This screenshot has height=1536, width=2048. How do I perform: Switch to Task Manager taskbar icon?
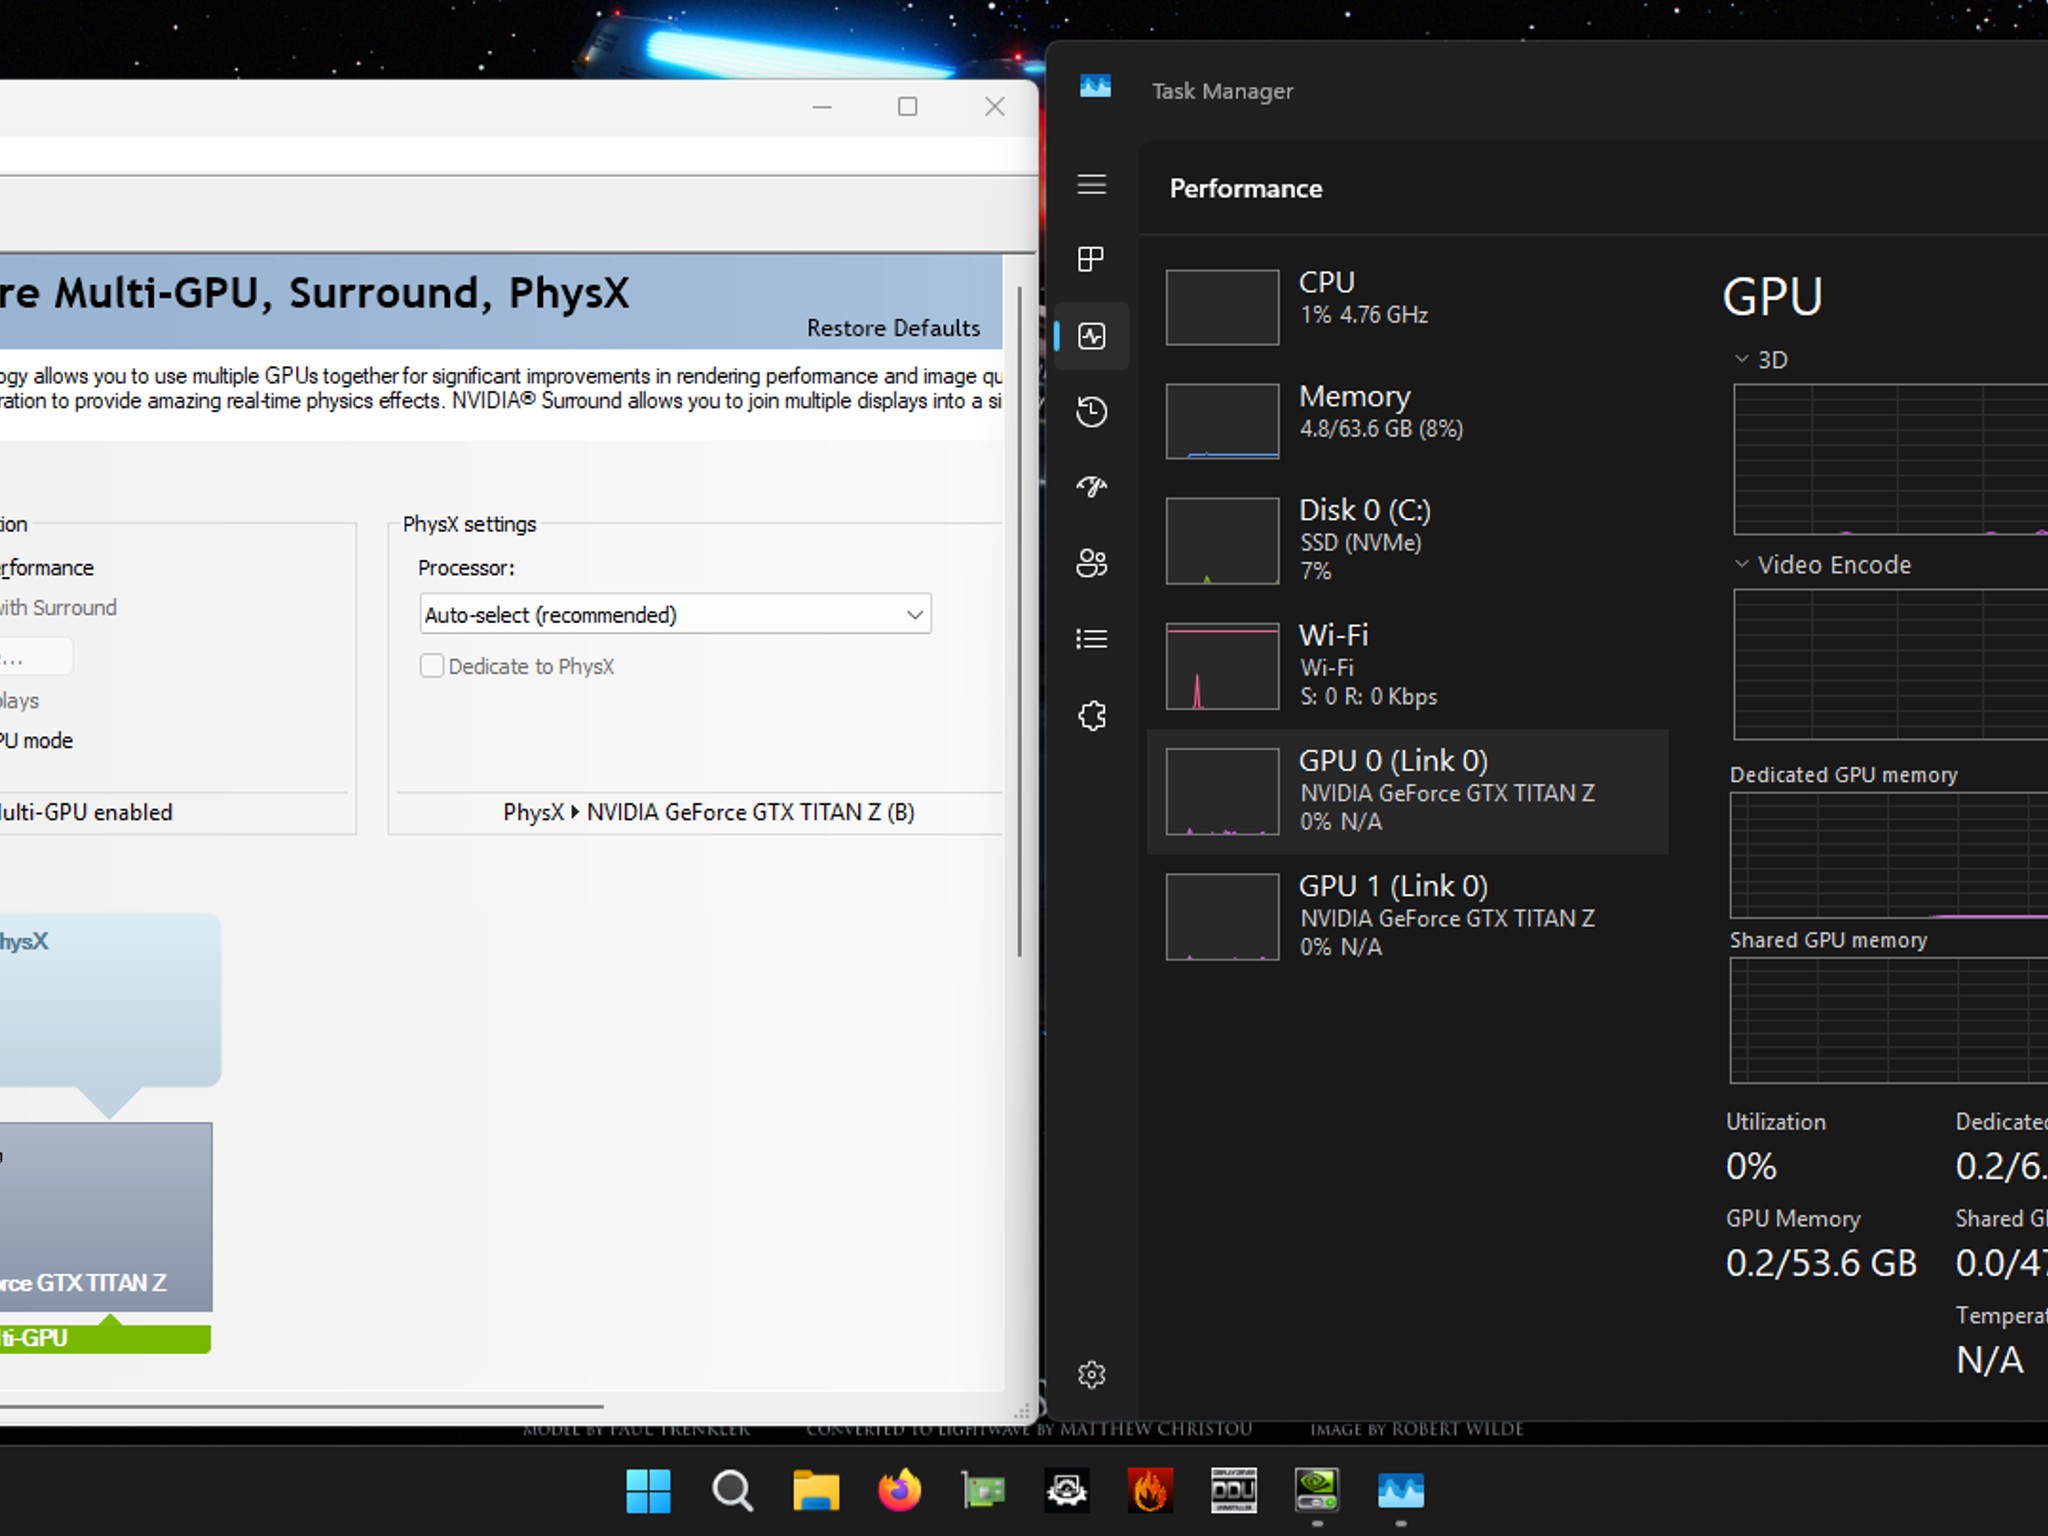(x=1401, y=1491)
